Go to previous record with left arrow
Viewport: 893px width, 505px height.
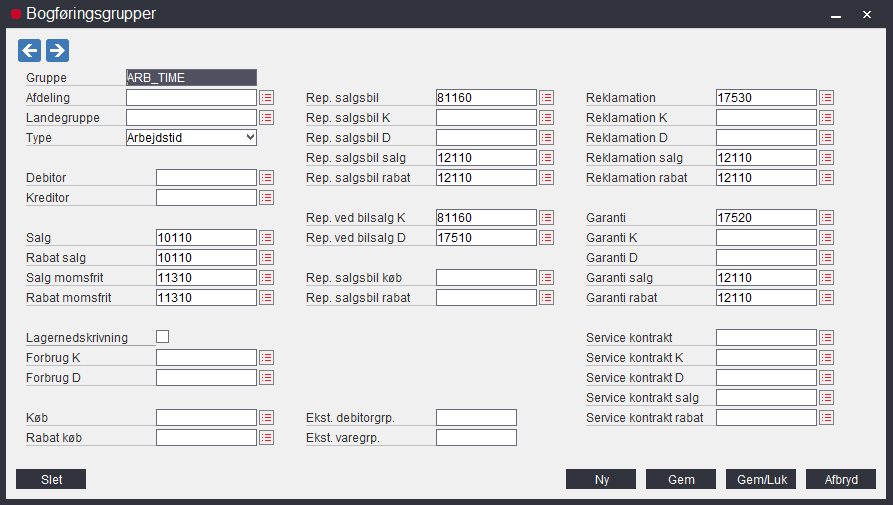point(30,51)
